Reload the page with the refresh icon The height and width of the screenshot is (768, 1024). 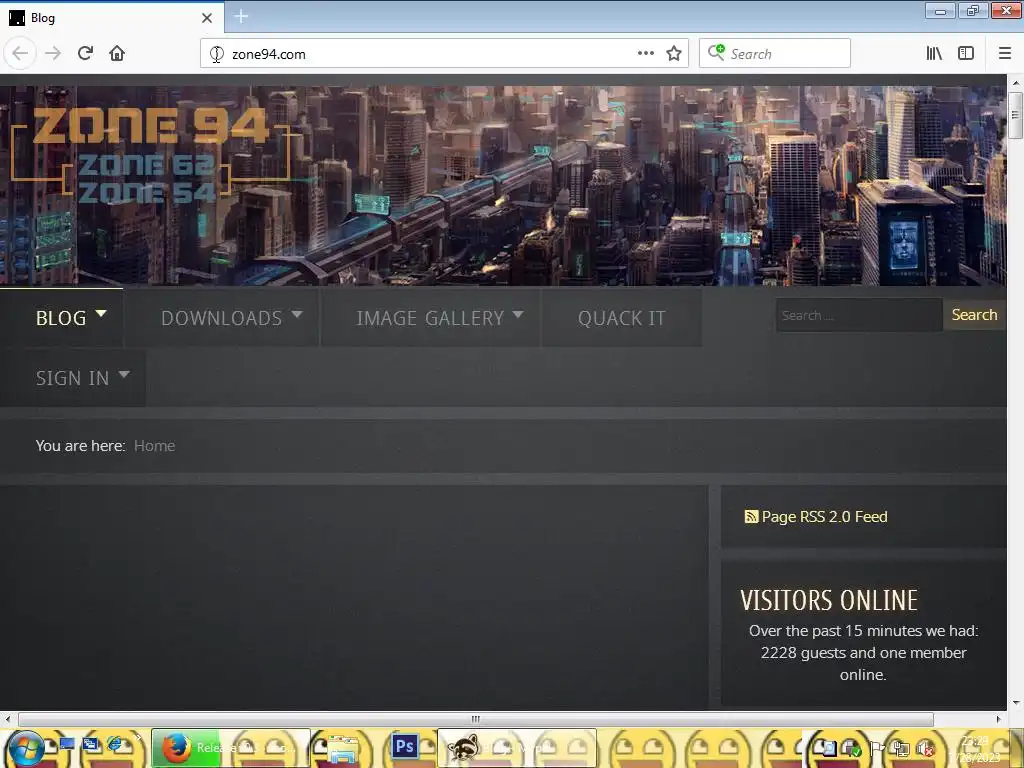(85, 53)
